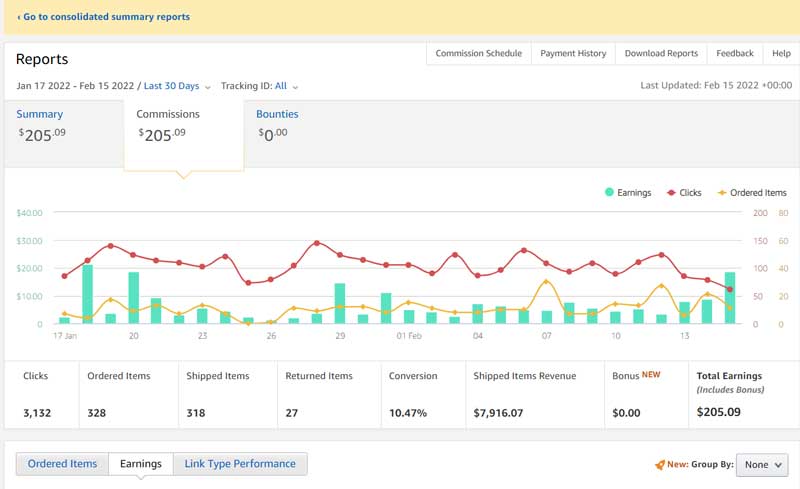Click the $40.00 y-axis label
This screenshot has height=489, width=800.
click(29, 213)
